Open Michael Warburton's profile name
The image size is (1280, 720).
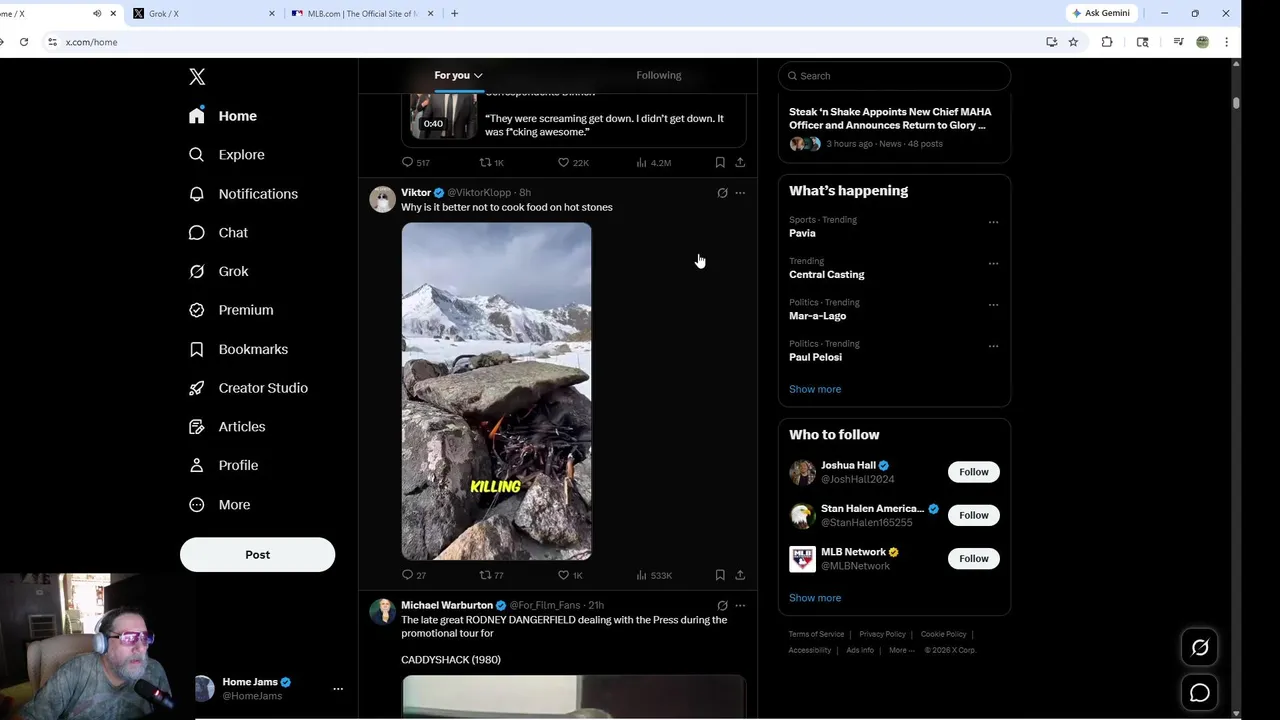point(447,605)
